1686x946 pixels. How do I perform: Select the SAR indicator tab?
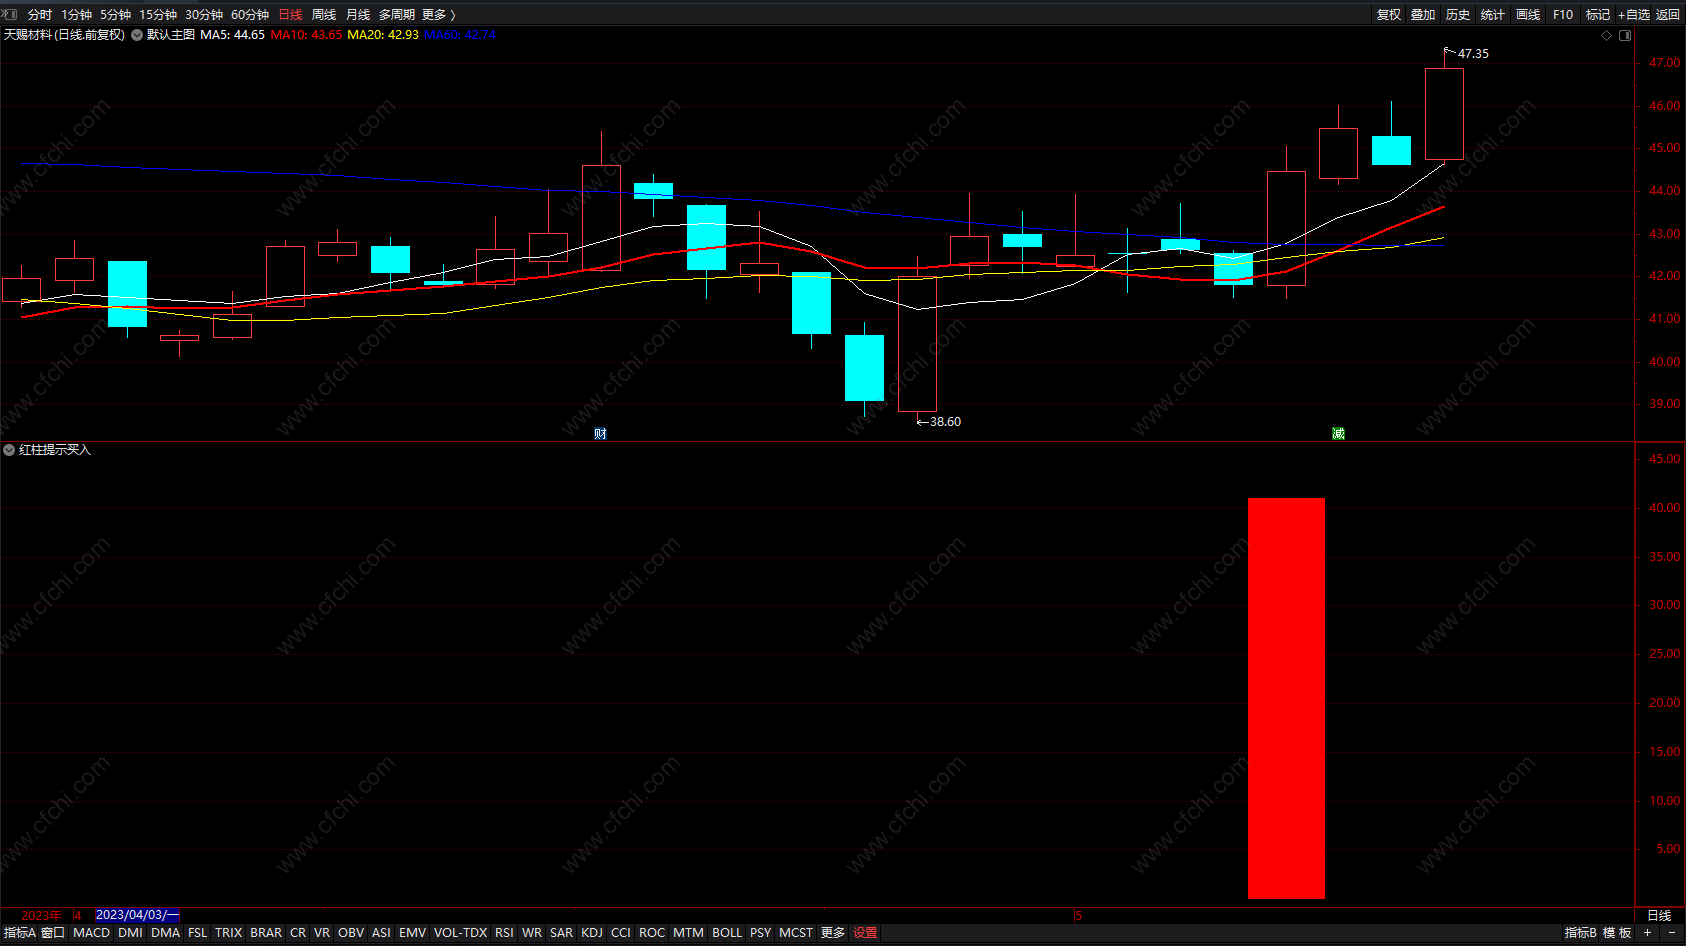pos(561,933)
